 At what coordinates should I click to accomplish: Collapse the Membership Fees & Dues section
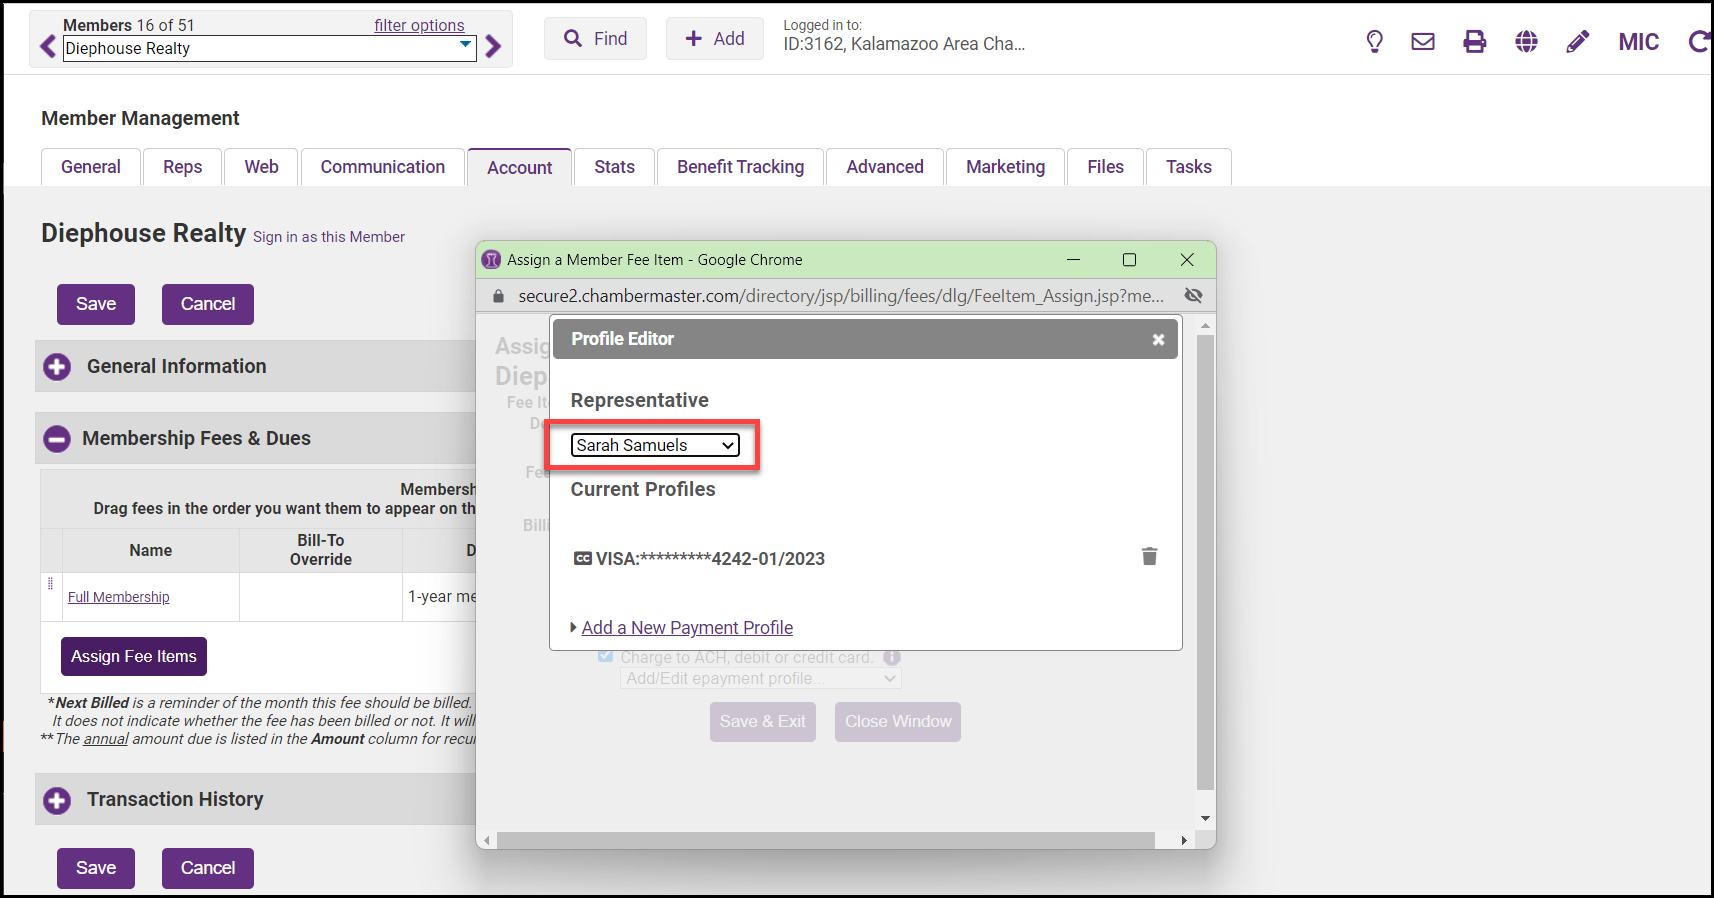pos(57,439)
